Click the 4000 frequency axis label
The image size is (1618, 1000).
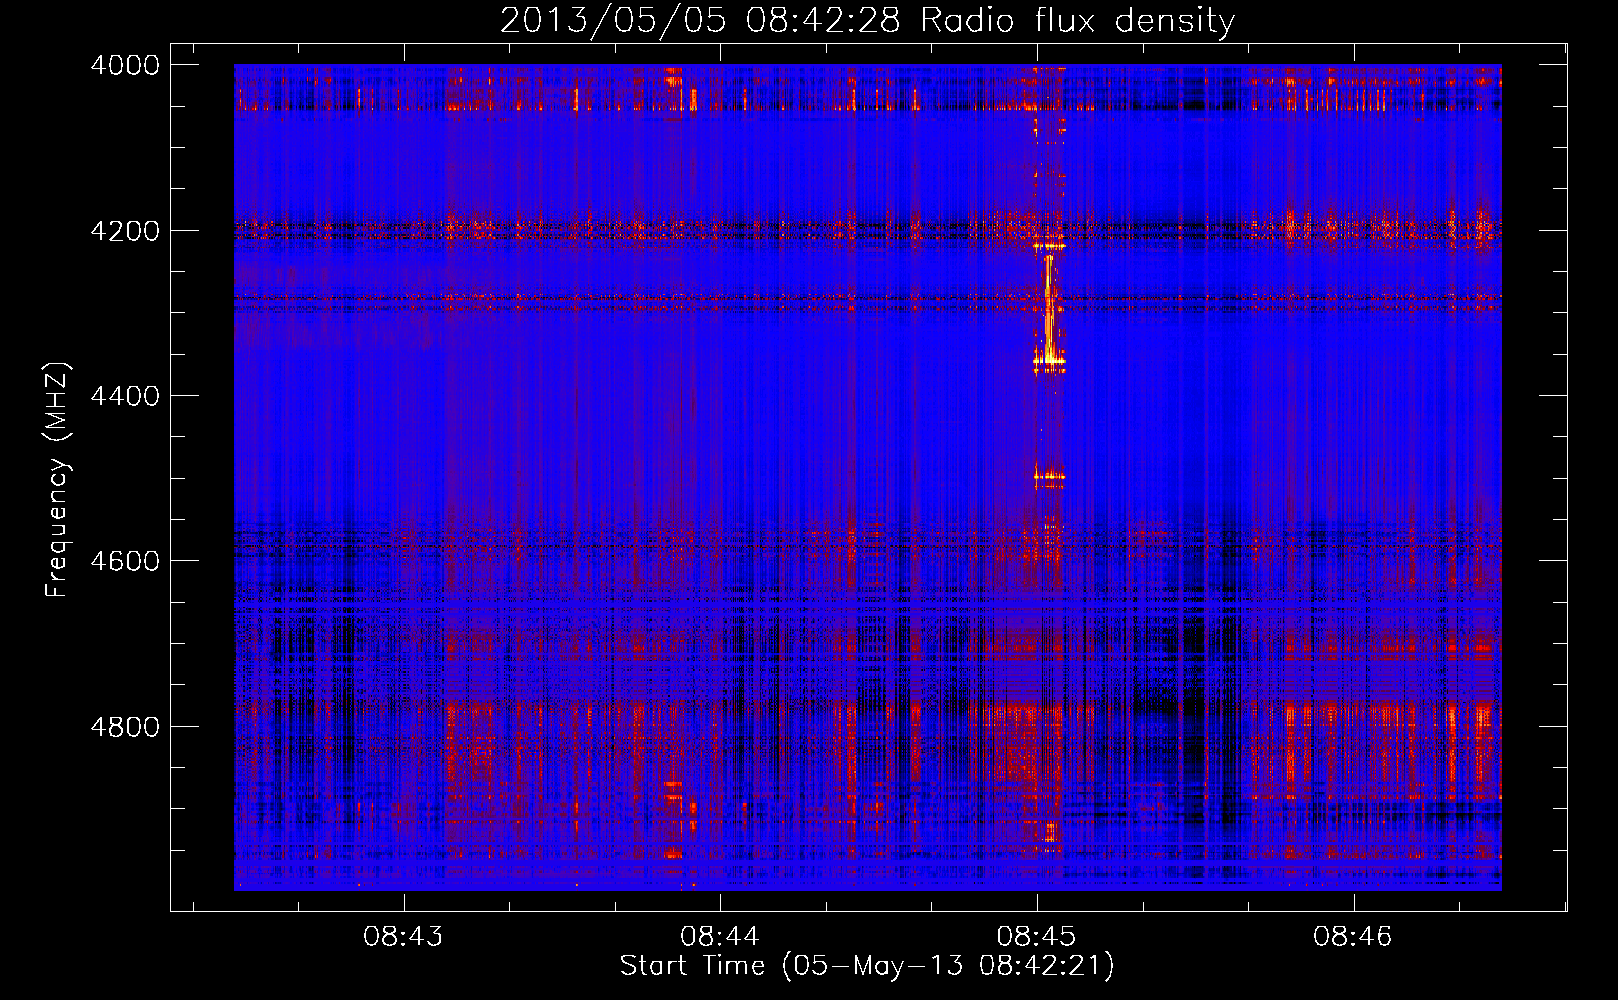pos(125,65)
